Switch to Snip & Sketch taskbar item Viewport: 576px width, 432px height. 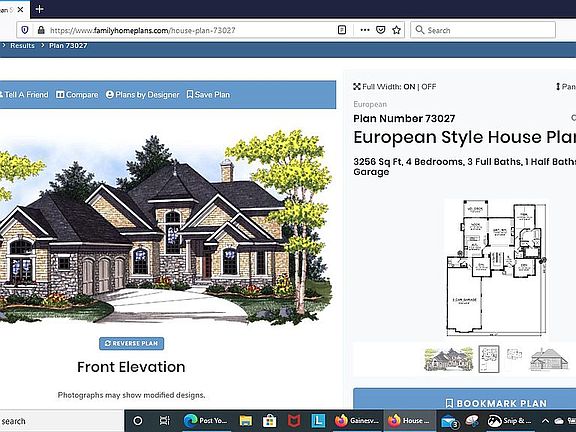[x=509, y=421]
